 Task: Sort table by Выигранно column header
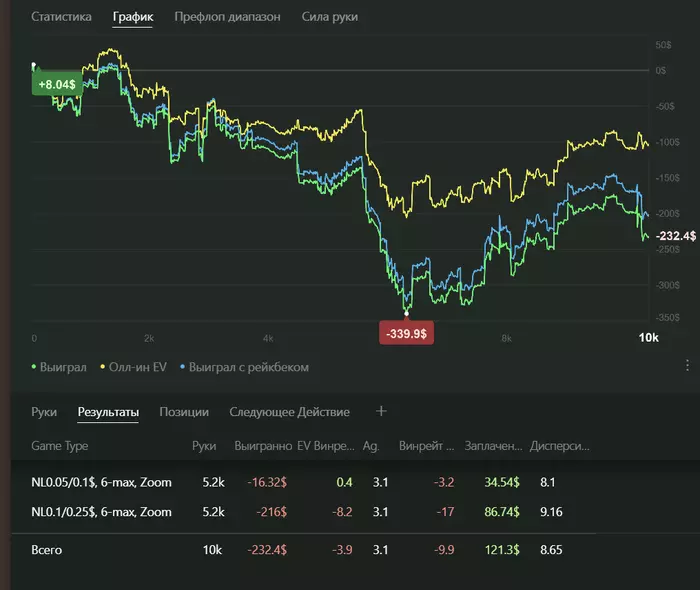(263, 446)
